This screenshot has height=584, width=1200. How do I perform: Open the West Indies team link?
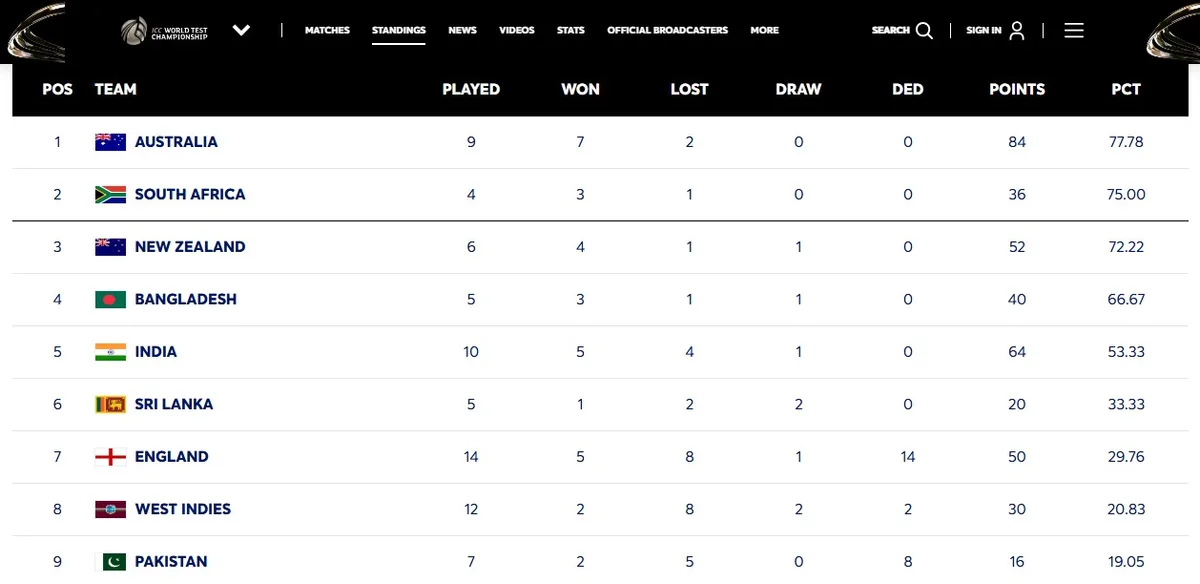click(183, 509)
